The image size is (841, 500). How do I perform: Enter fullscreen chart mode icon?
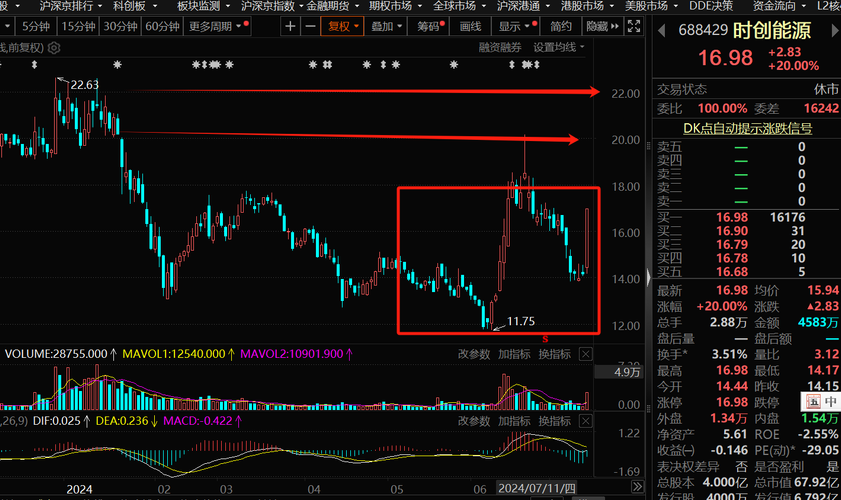634,26
